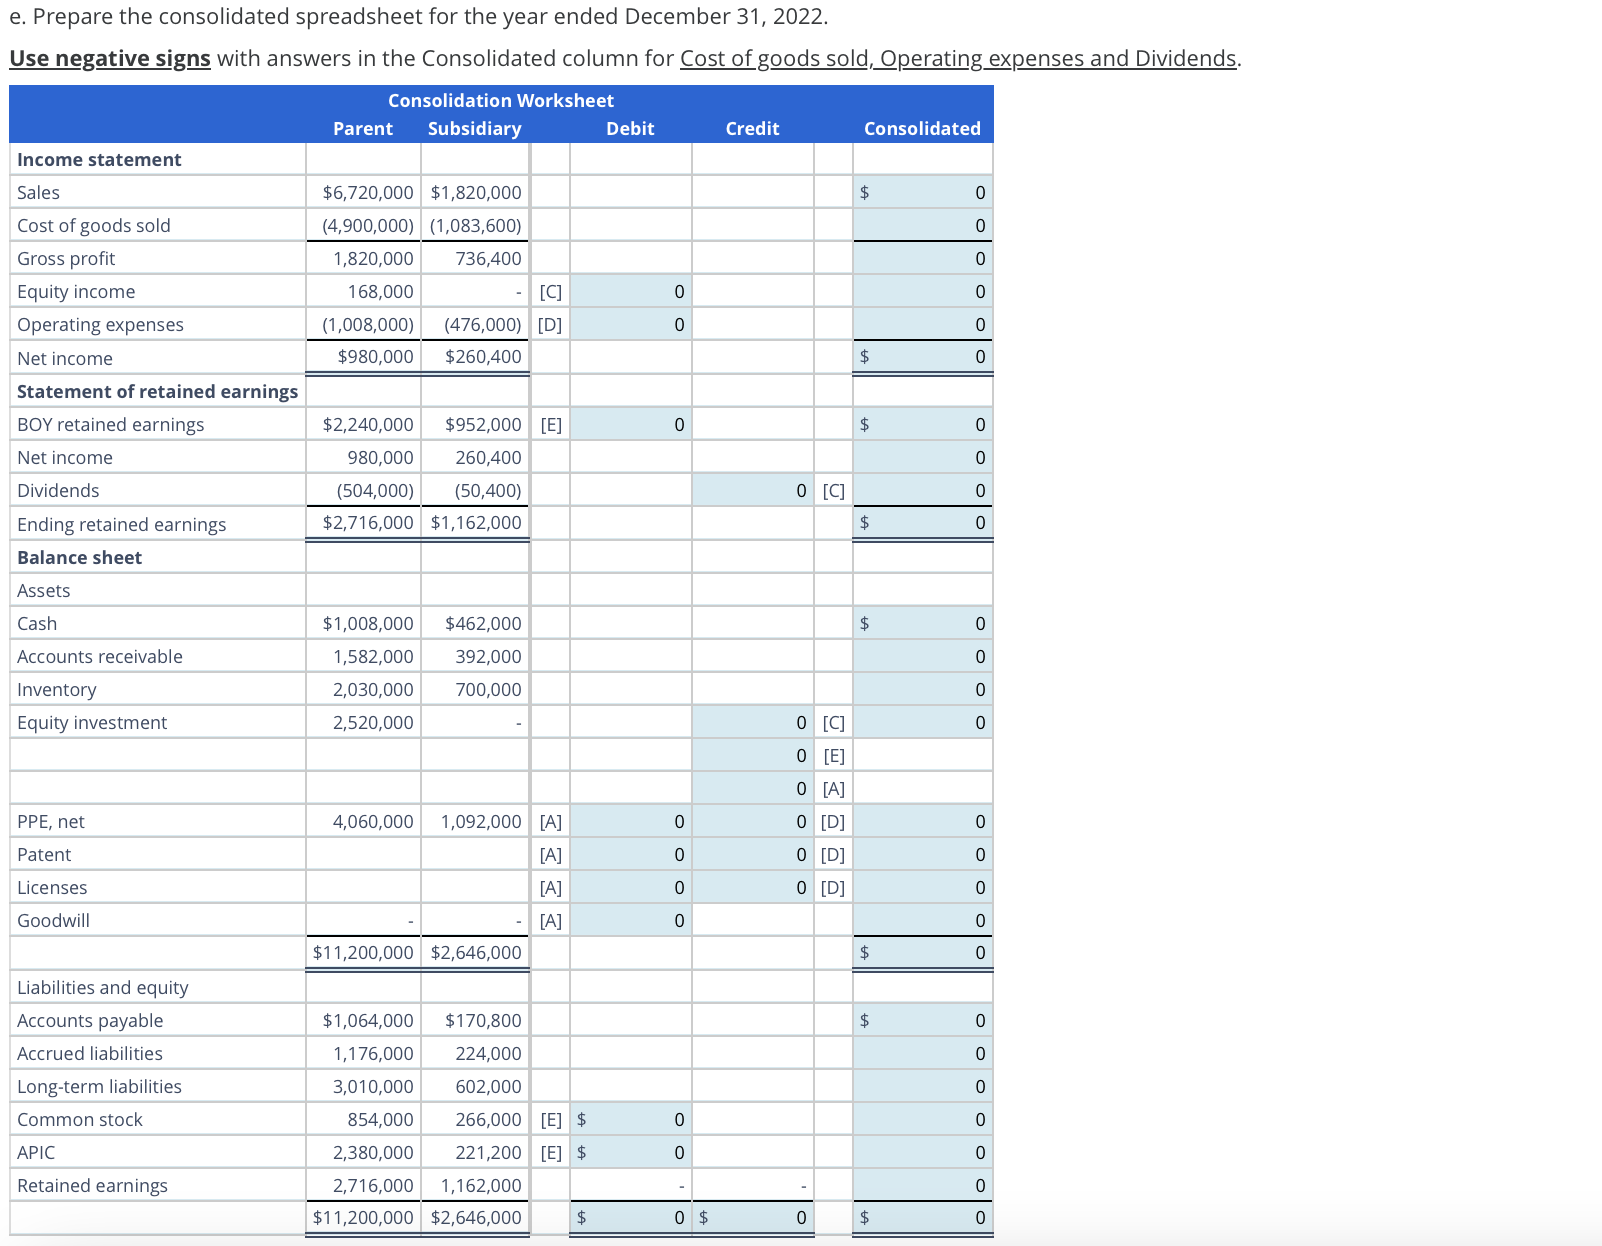Click the BOY retained earnings Debit [E] field

[631, 424]
